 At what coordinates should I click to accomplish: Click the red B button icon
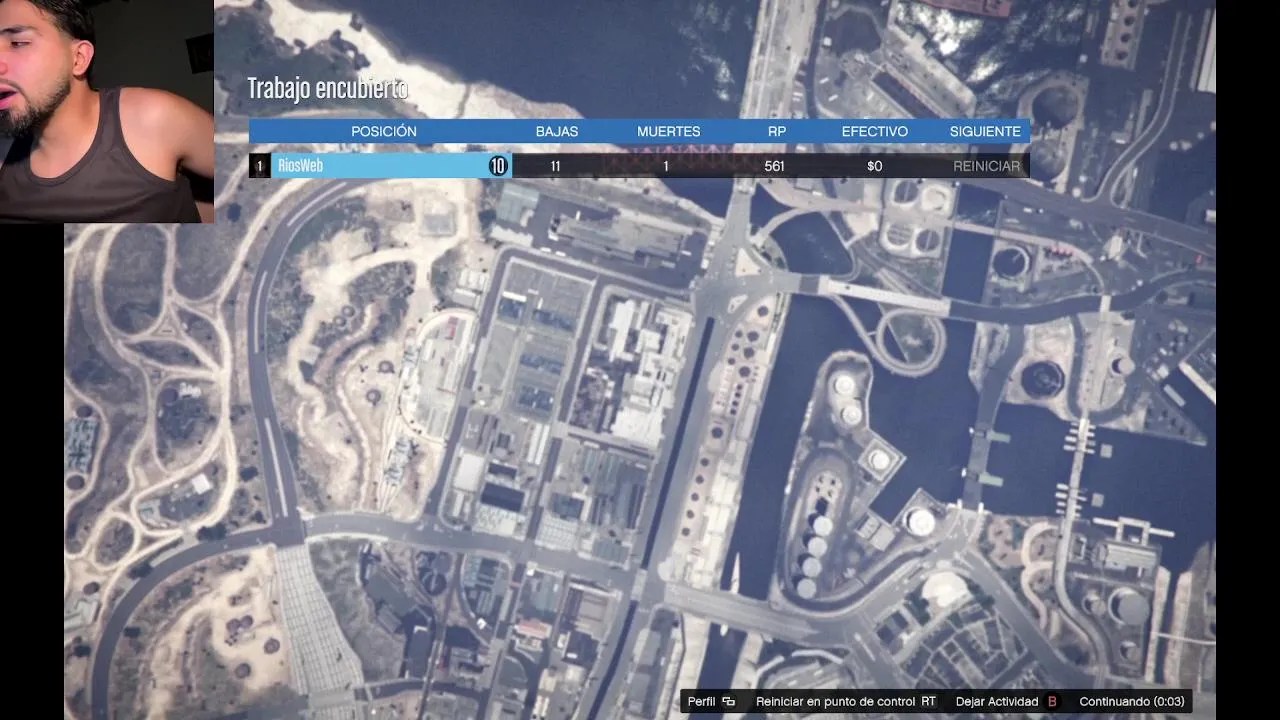pyautogui.click(x=1052, y=702)
